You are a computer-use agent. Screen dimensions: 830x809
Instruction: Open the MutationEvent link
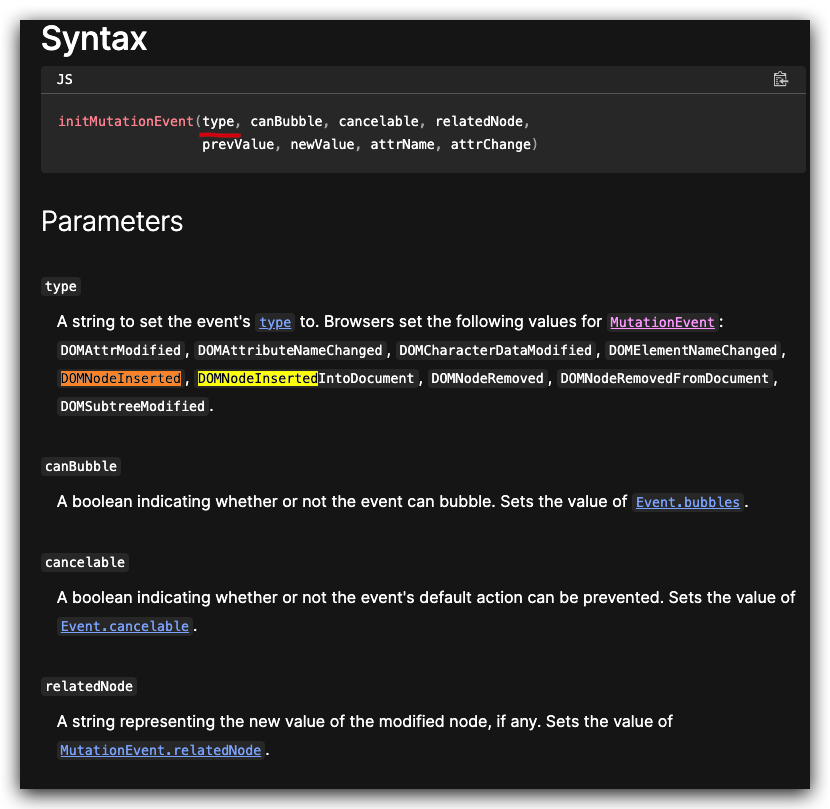662,322
